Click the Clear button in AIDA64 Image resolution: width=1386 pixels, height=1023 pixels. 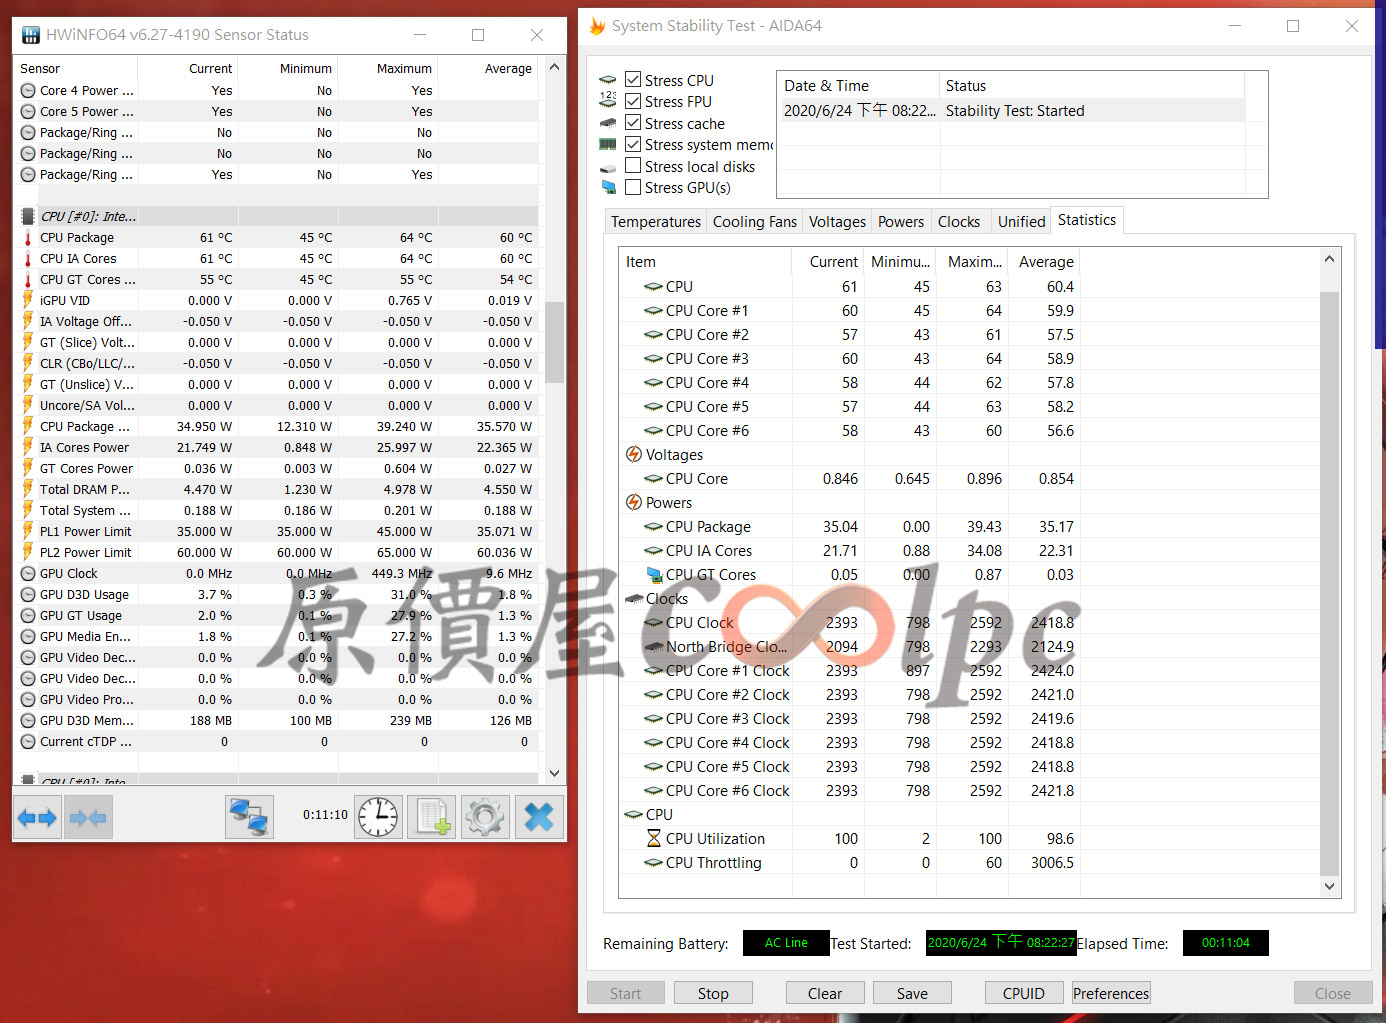tap(825, 993)
